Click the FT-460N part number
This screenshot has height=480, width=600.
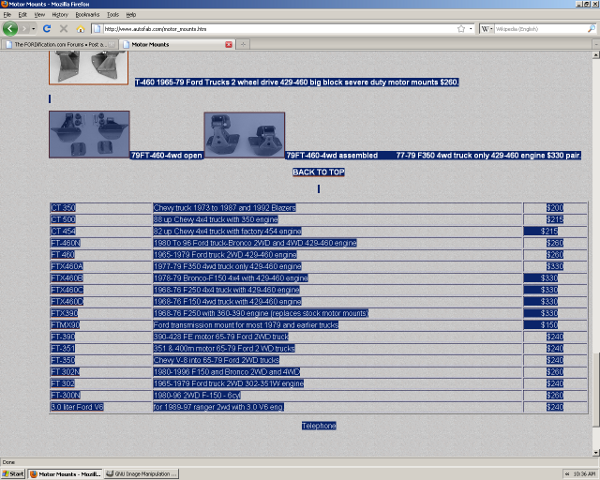[65, 243]
